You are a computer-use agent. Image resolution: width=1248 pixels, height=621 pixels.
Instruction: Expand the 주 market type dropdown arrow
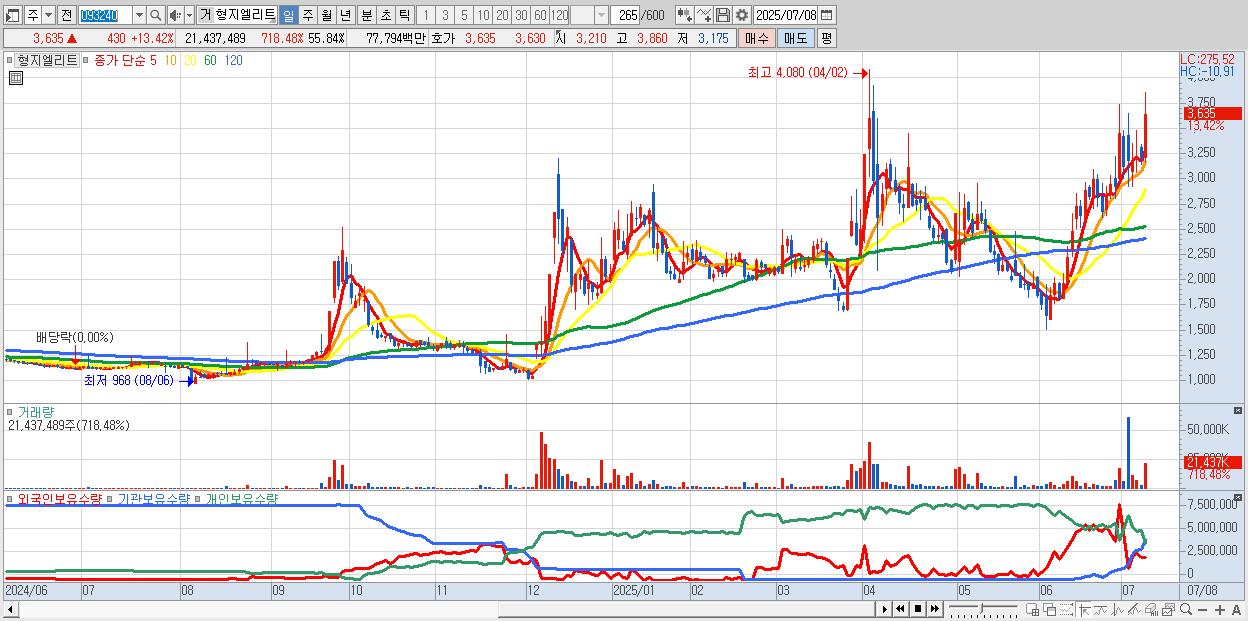pos(49,15)
